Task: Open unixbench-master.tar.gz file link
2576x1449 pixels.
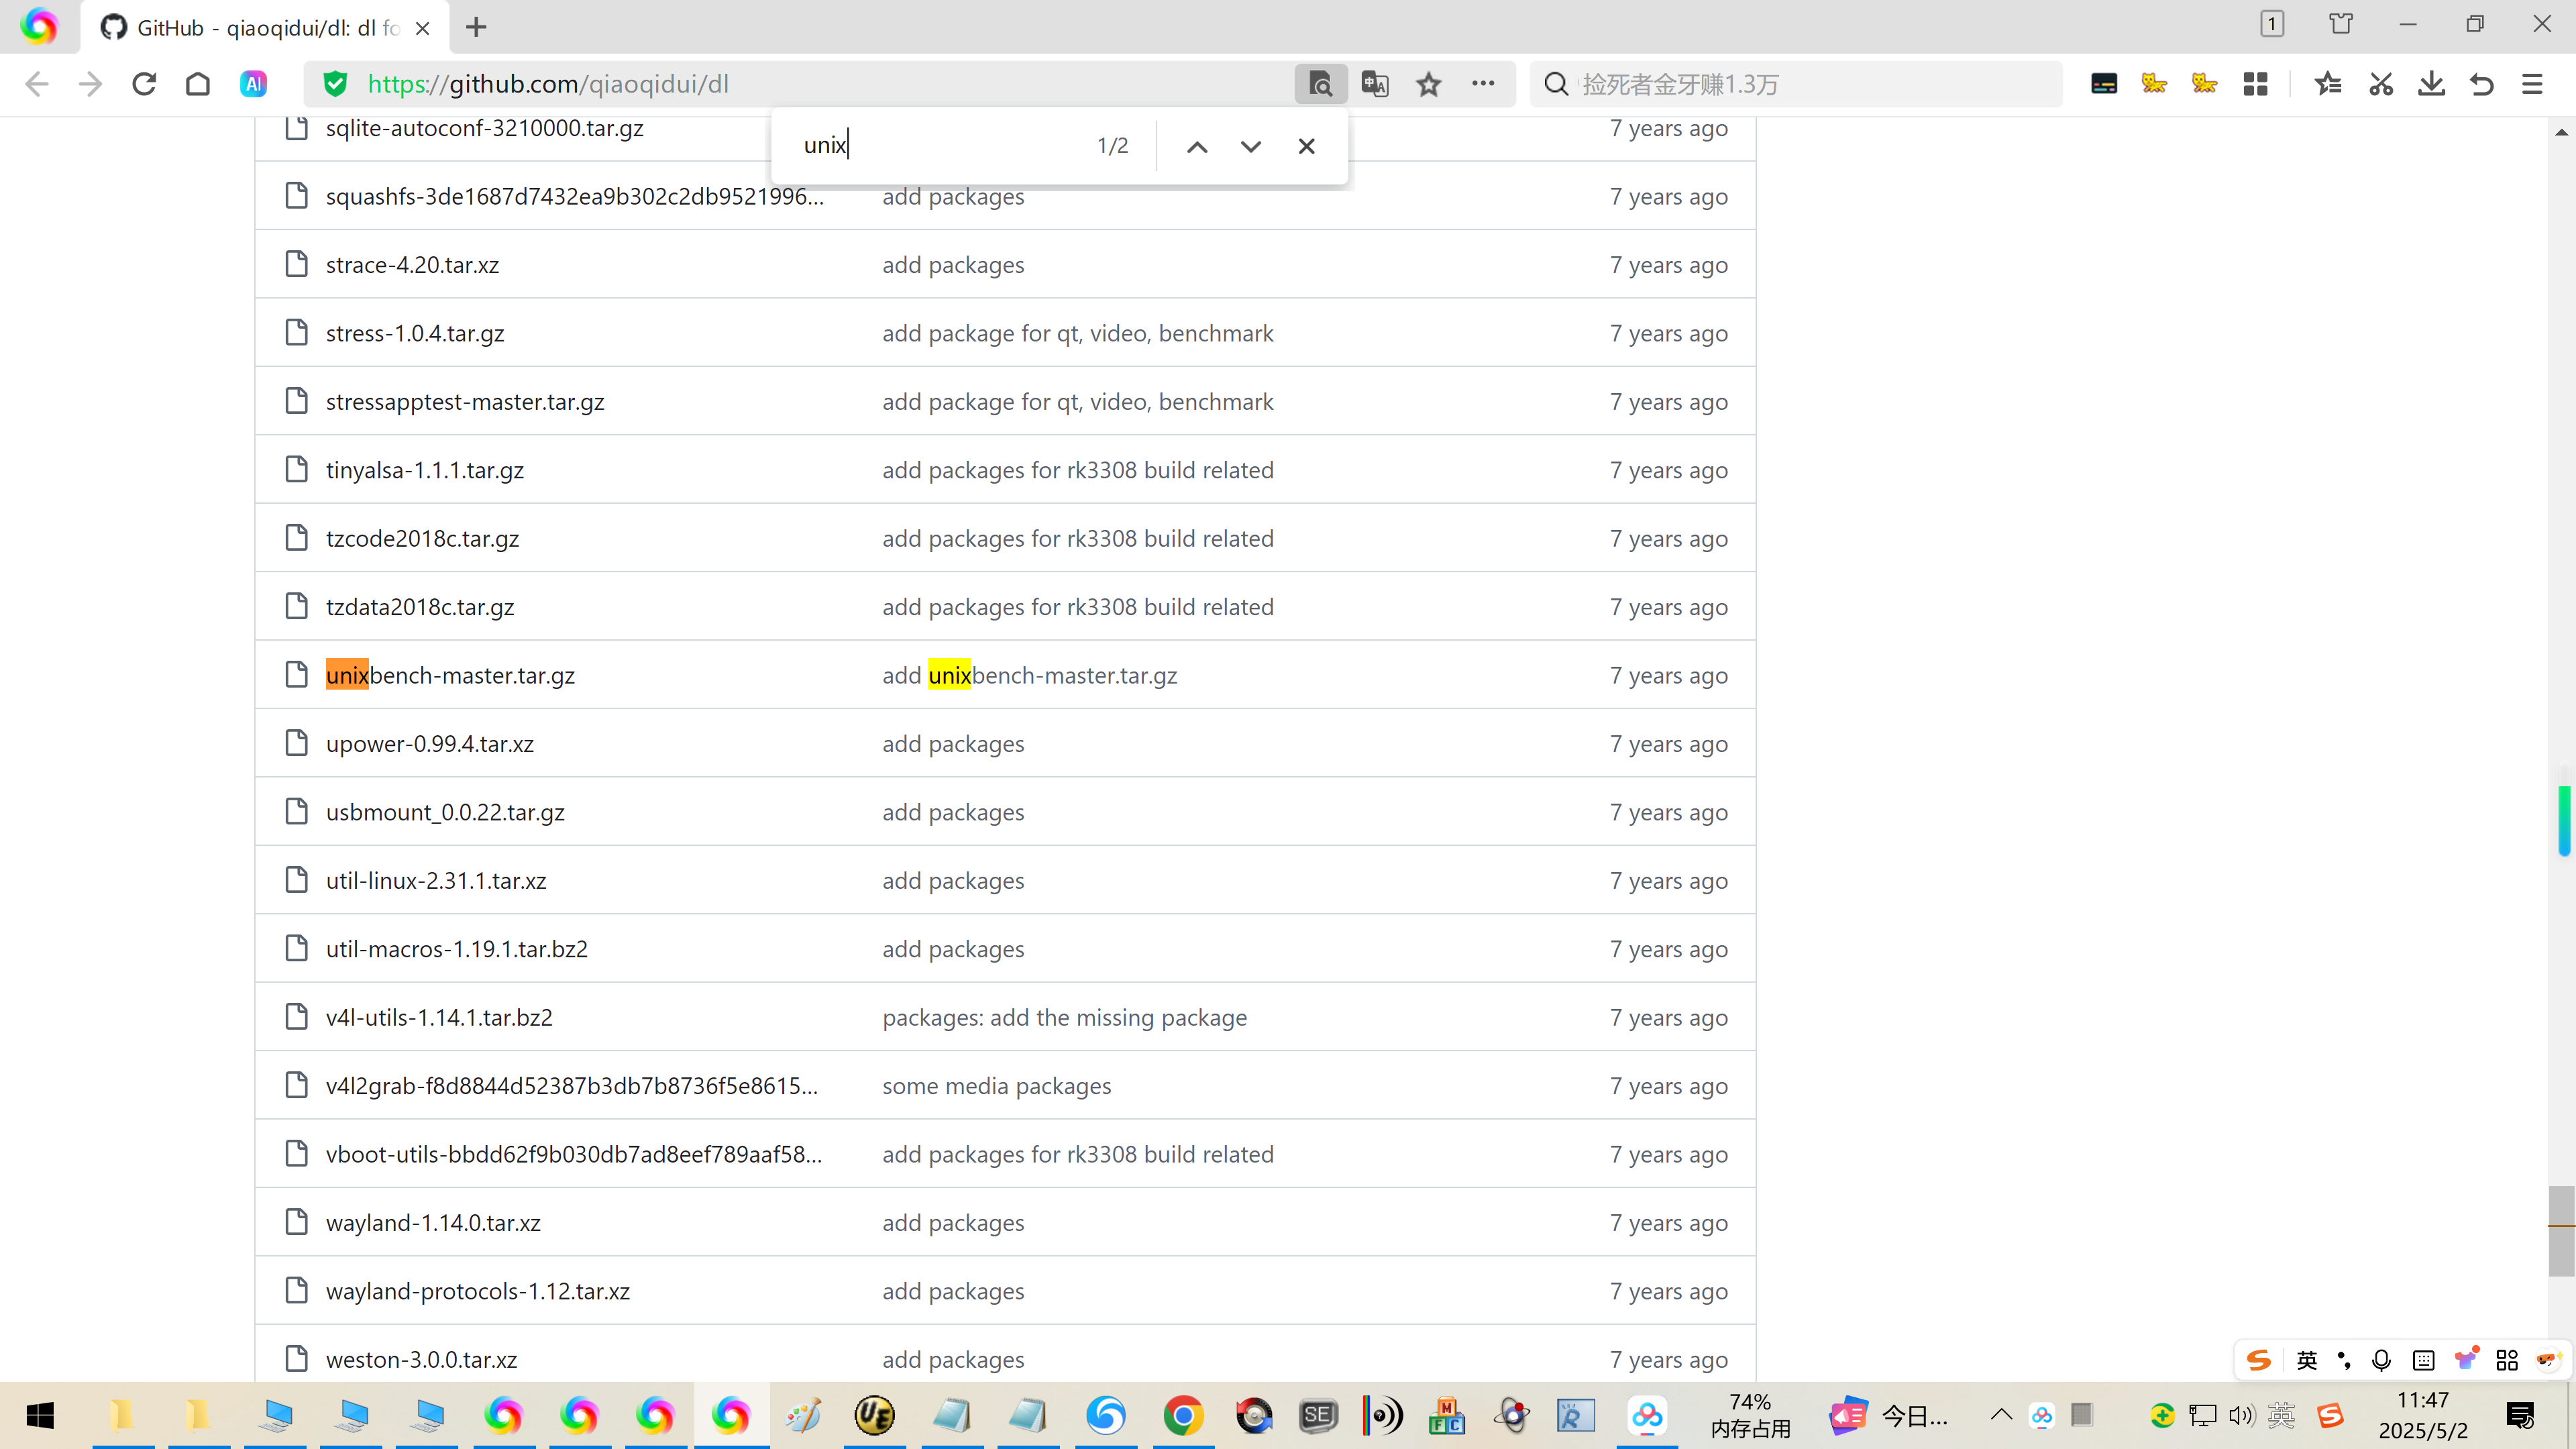Action: click(x=450, y=675)
